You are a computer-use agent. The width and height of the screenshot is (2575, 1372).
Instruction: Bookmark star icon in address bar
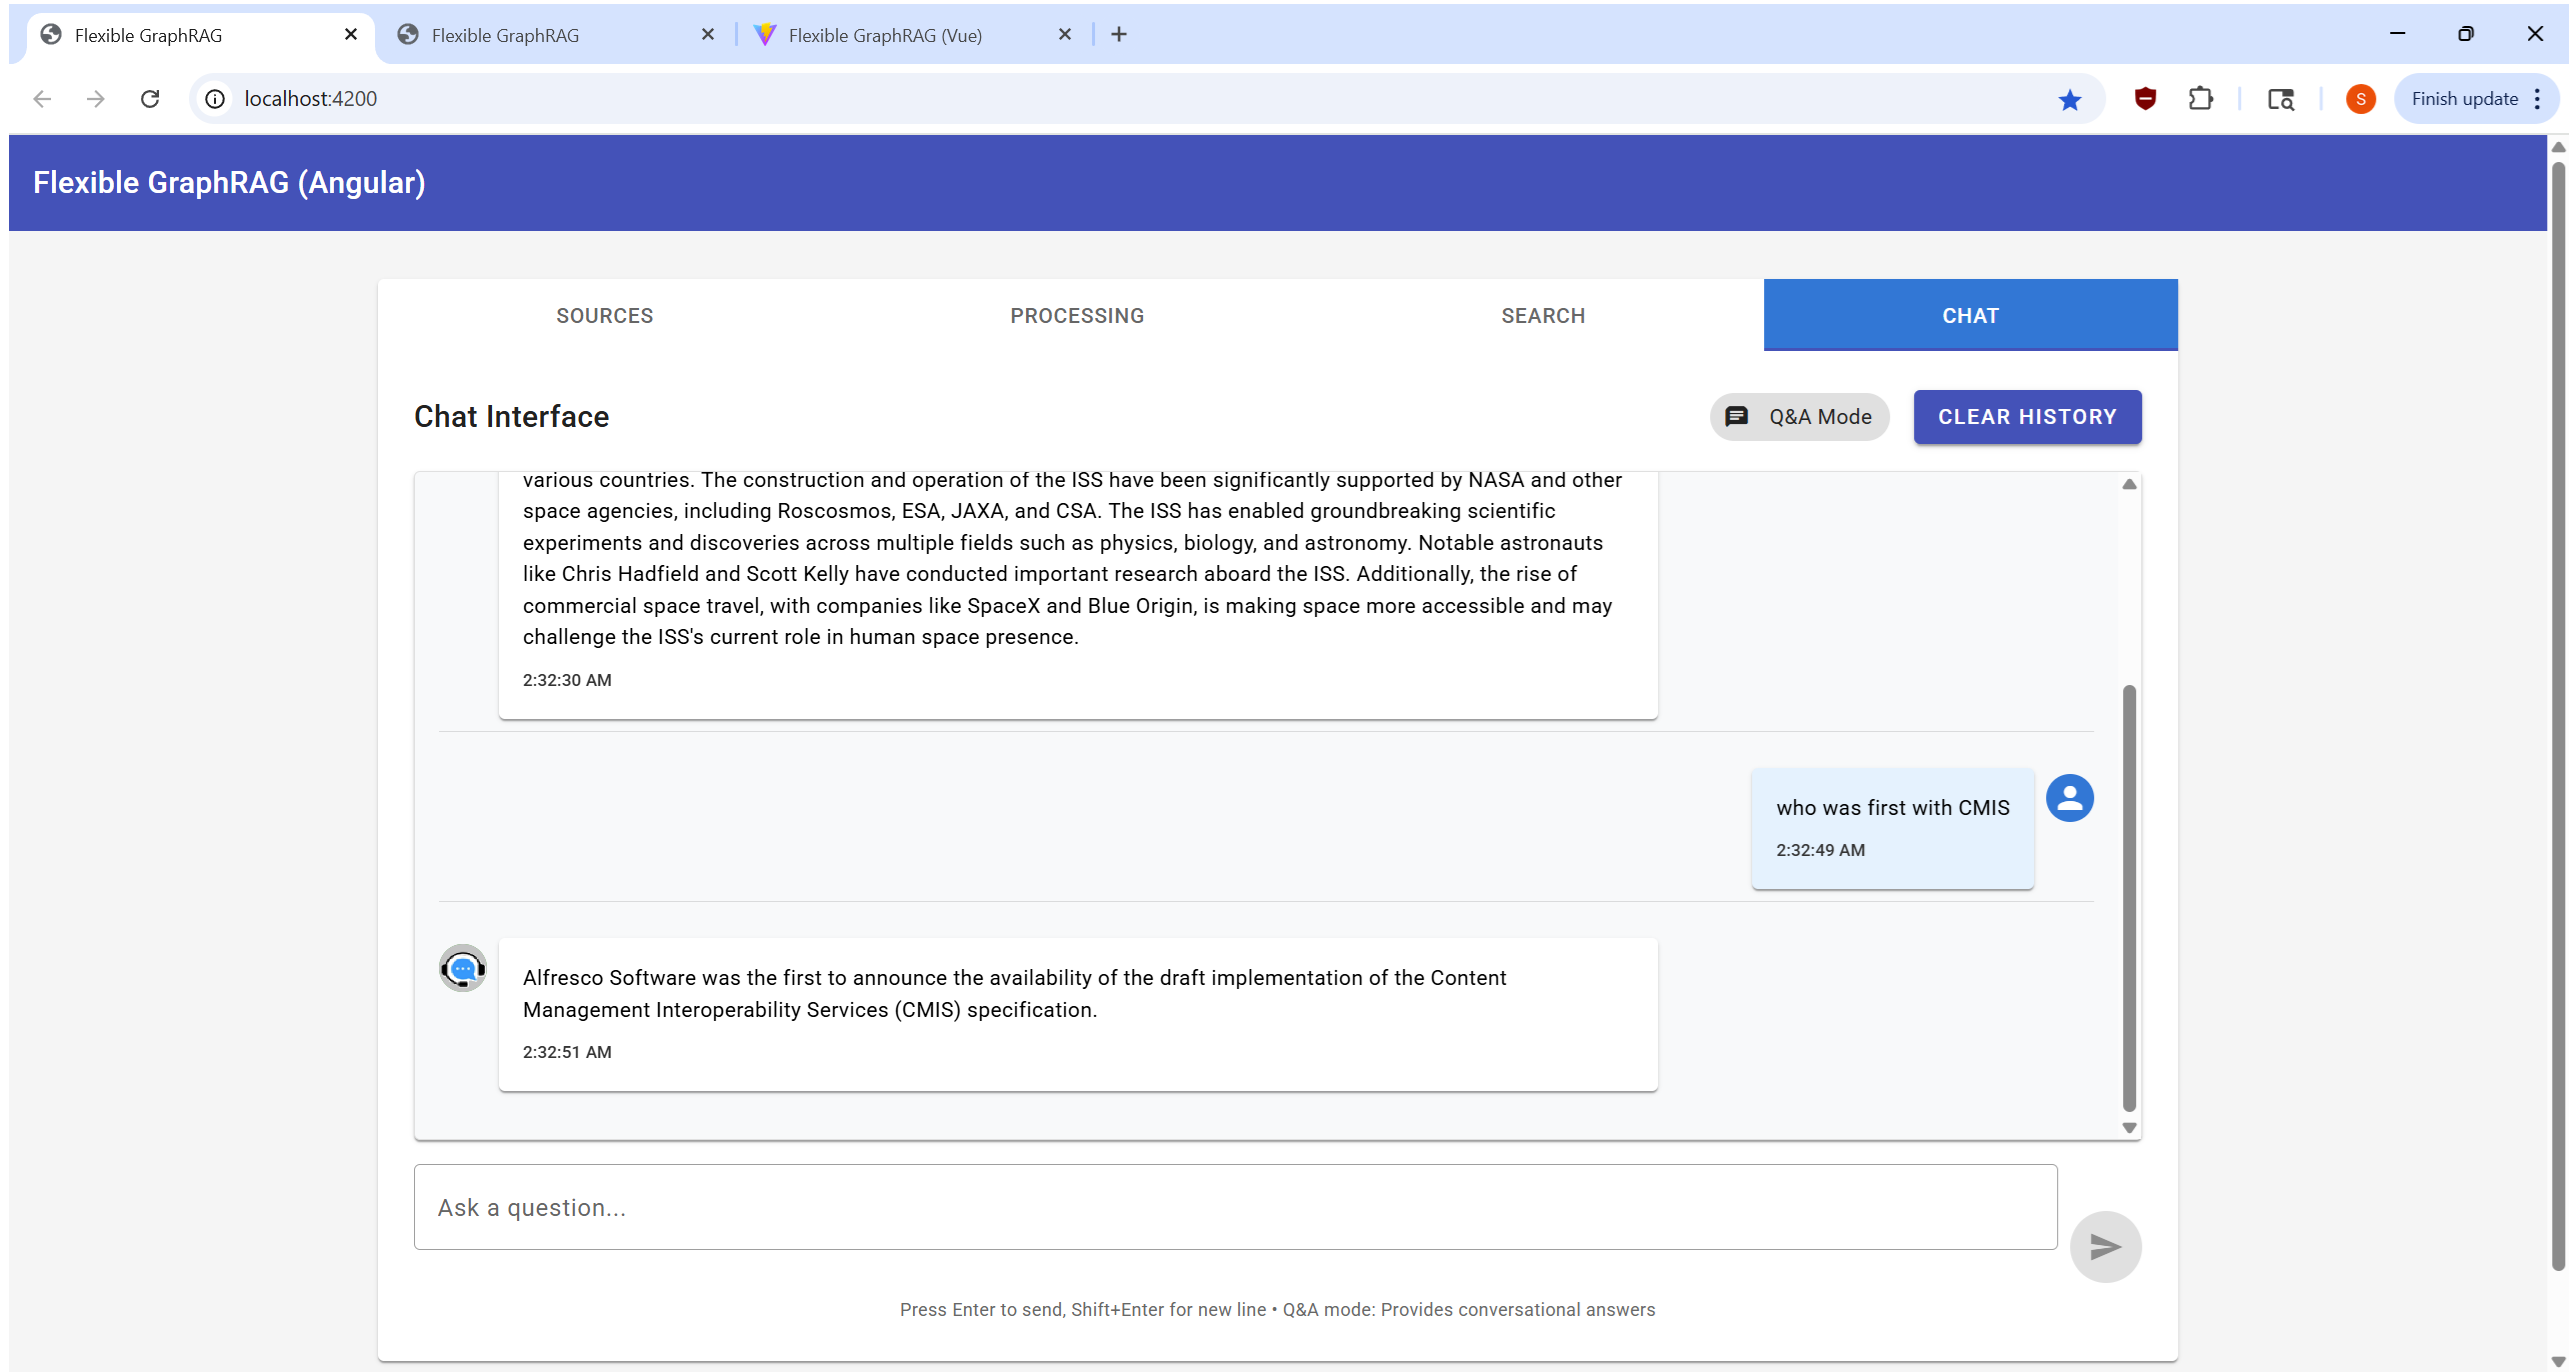[2069, 99]
